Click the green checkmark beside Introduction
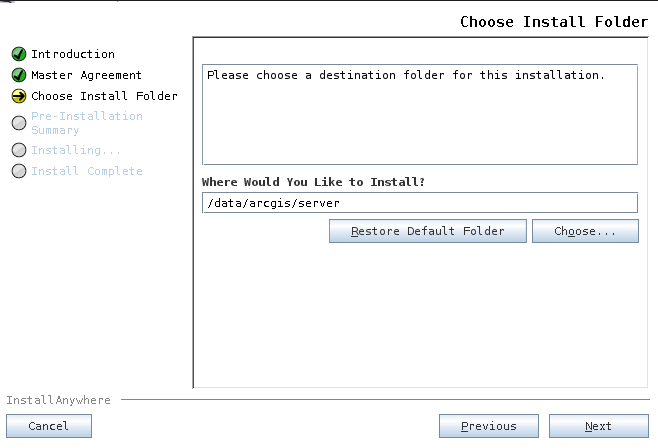The height and width of the screenshot is (448, 658). coord(19,54)
